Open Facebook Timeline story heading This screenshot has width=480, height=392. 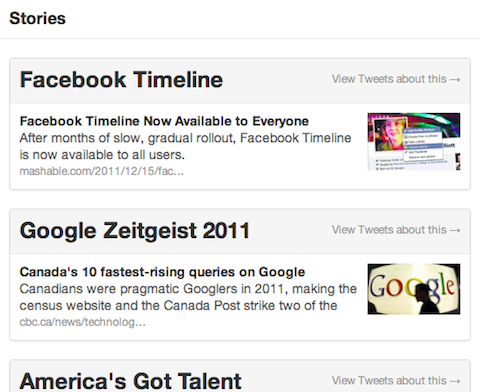(x=121, y=80)
